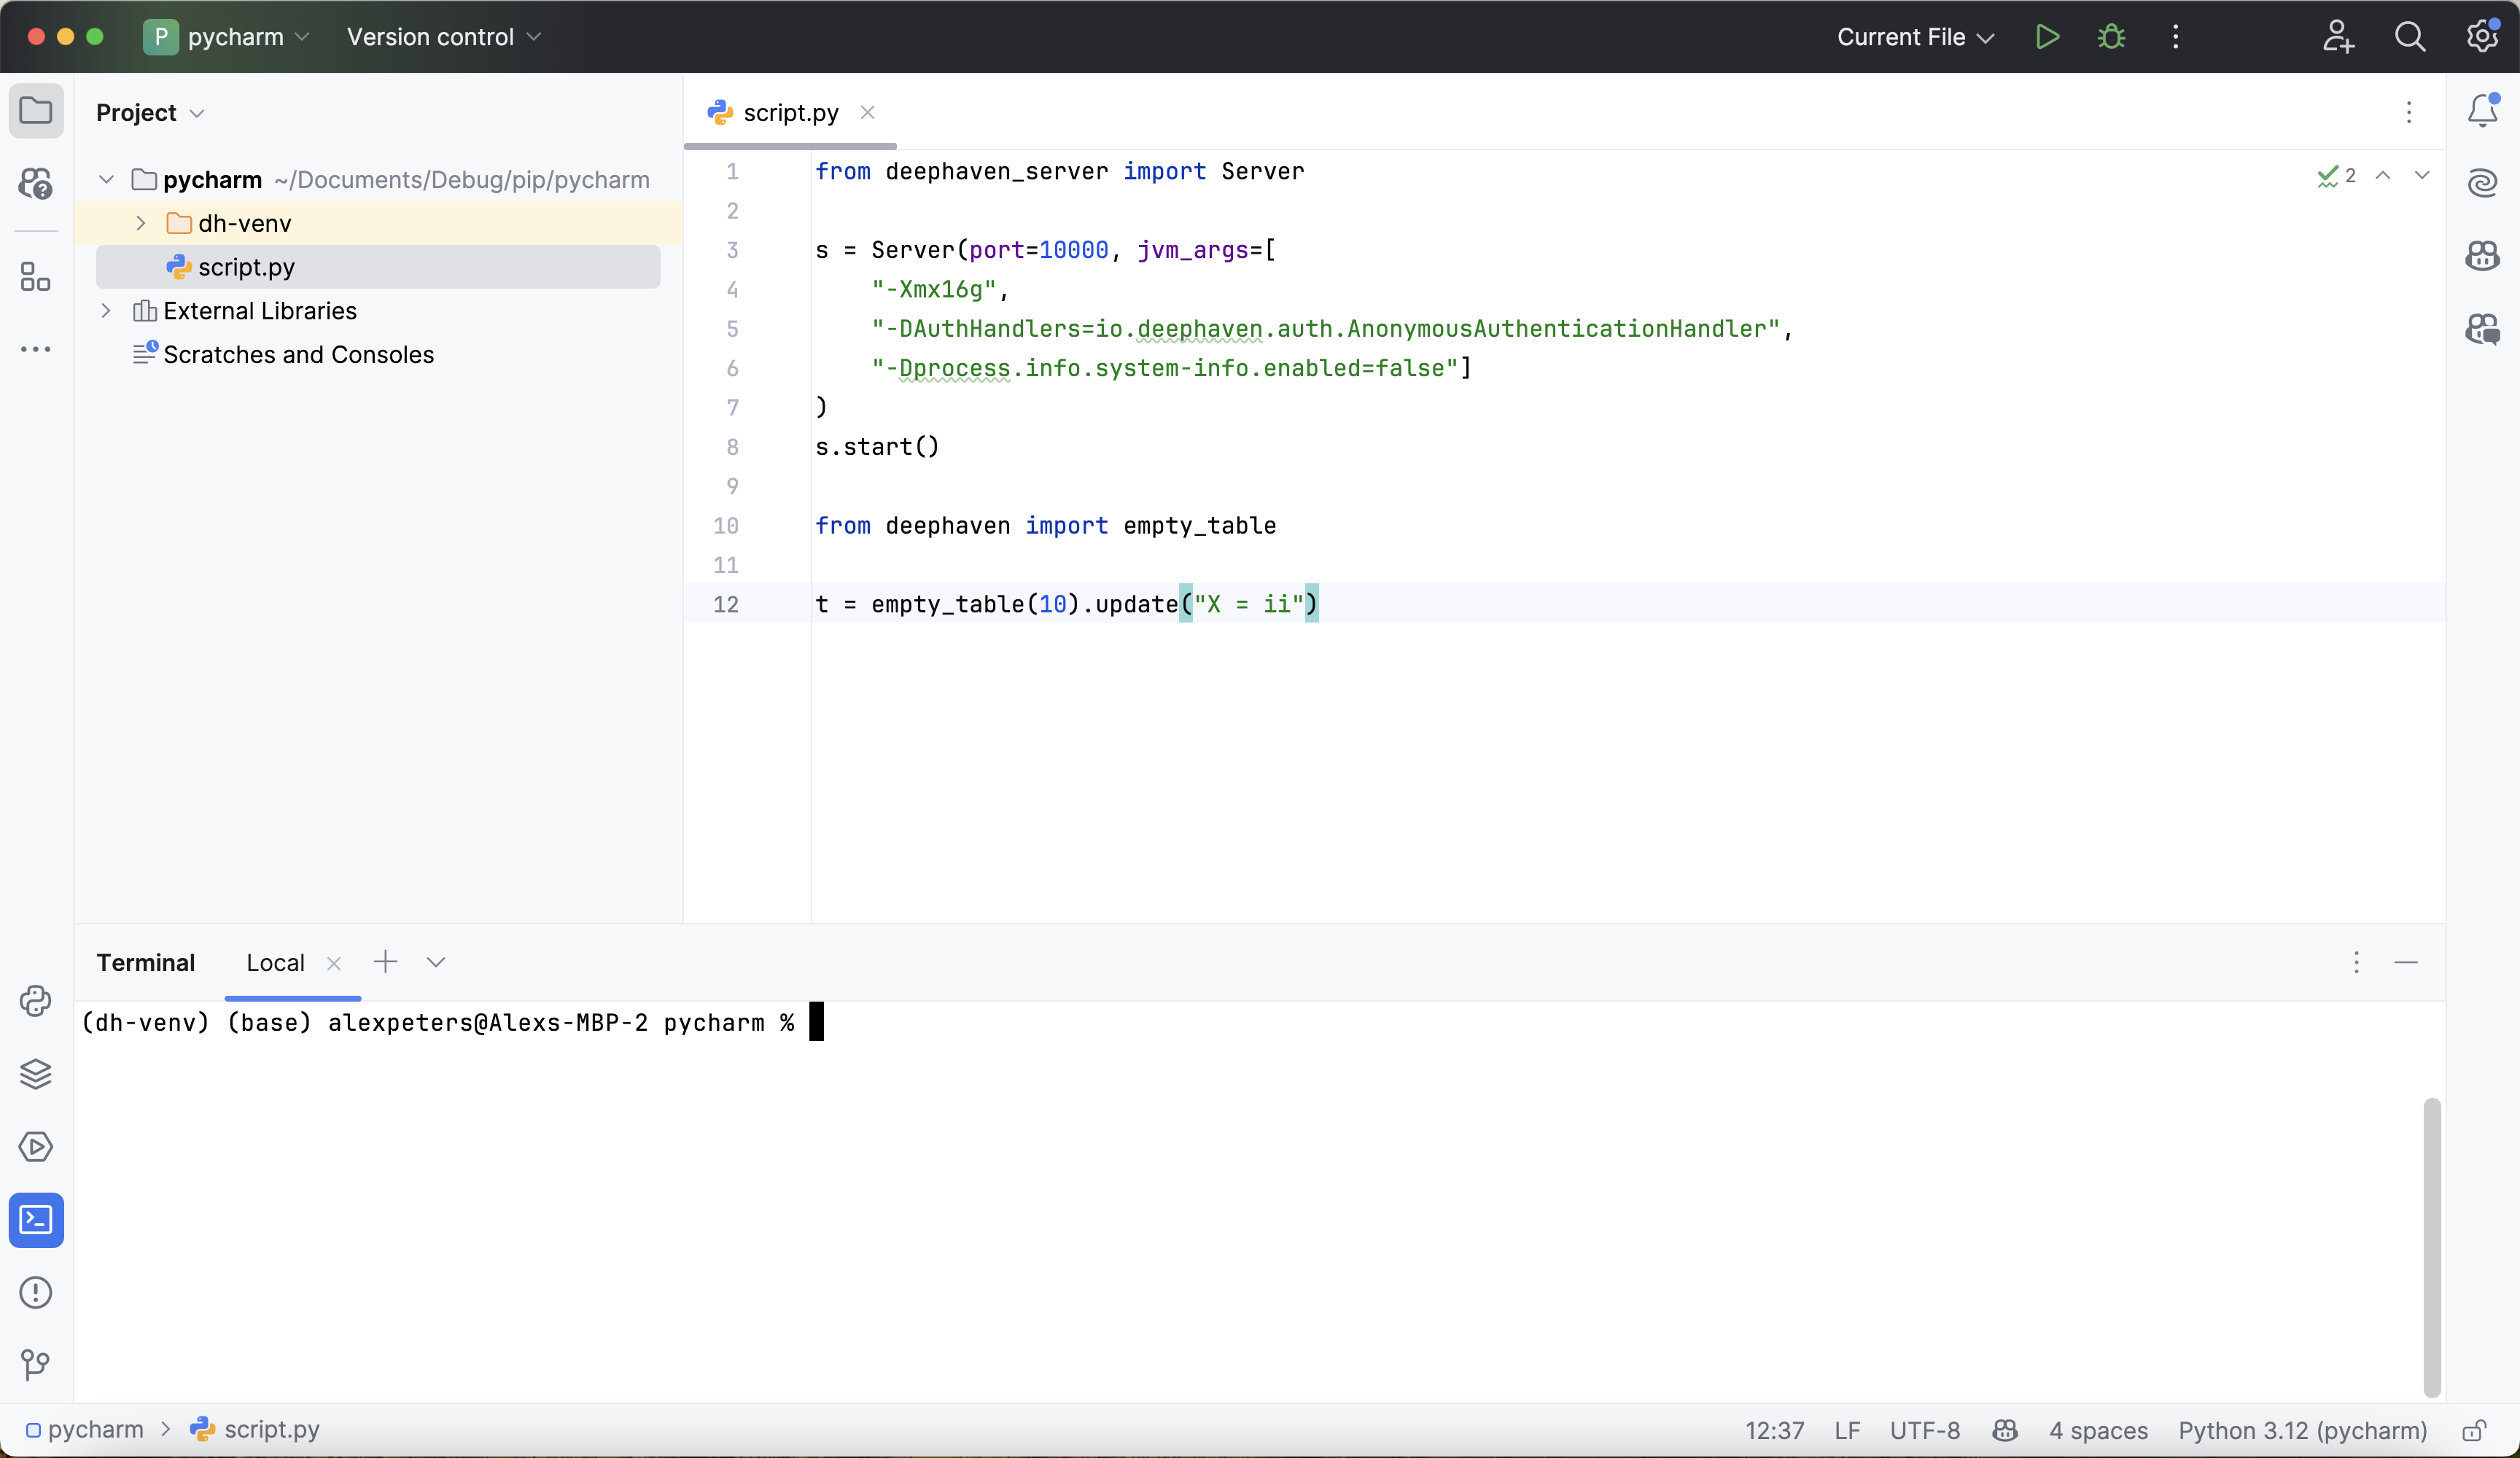Open the Python Console tool window
The image size is (2520, 1458).
(x=36, y=1001)
